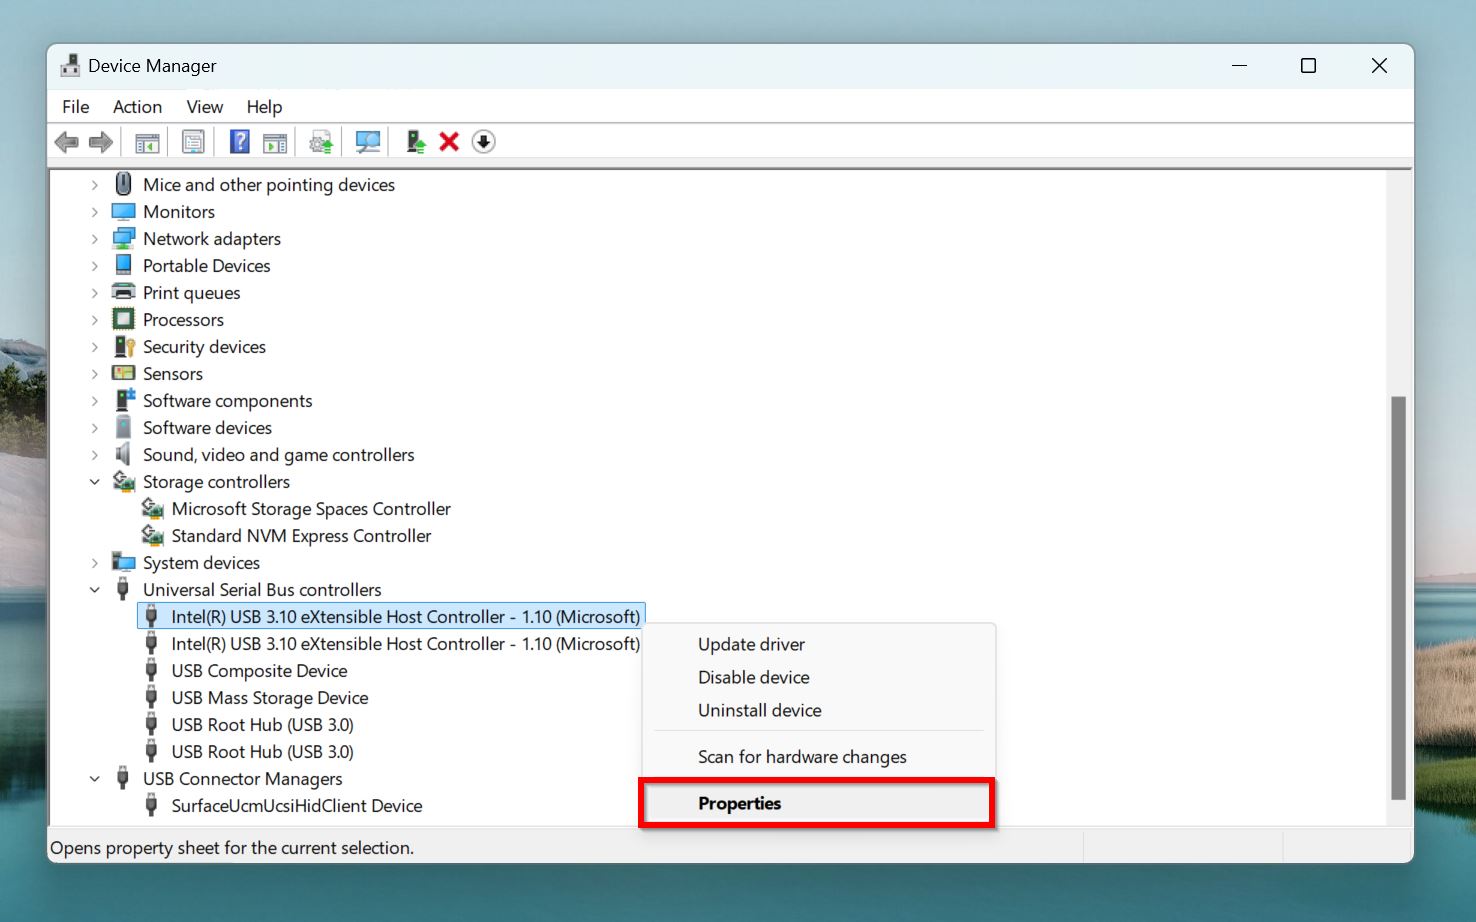The image size is (1476, 922).
Task: Choose Scan for hardware changes in context menu
Action: click(x=818, y=757)
